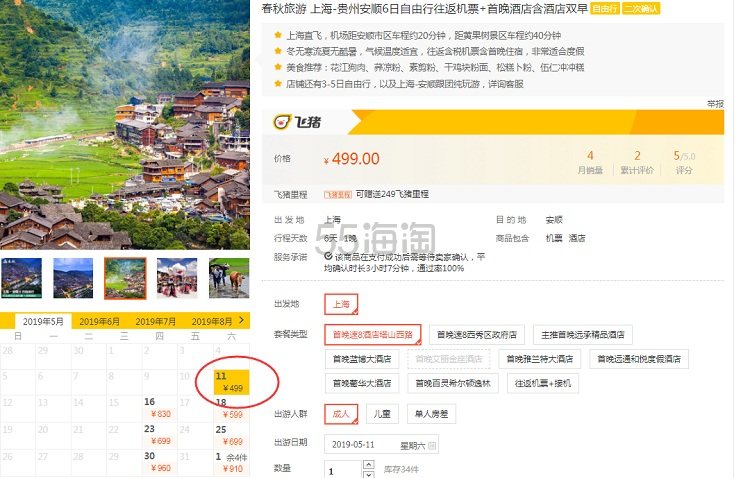The width and height of the screenshot is (750, 478).
Task: Open 月销量 count of 4
Action: pyautogui.click(x=590, y=162)
